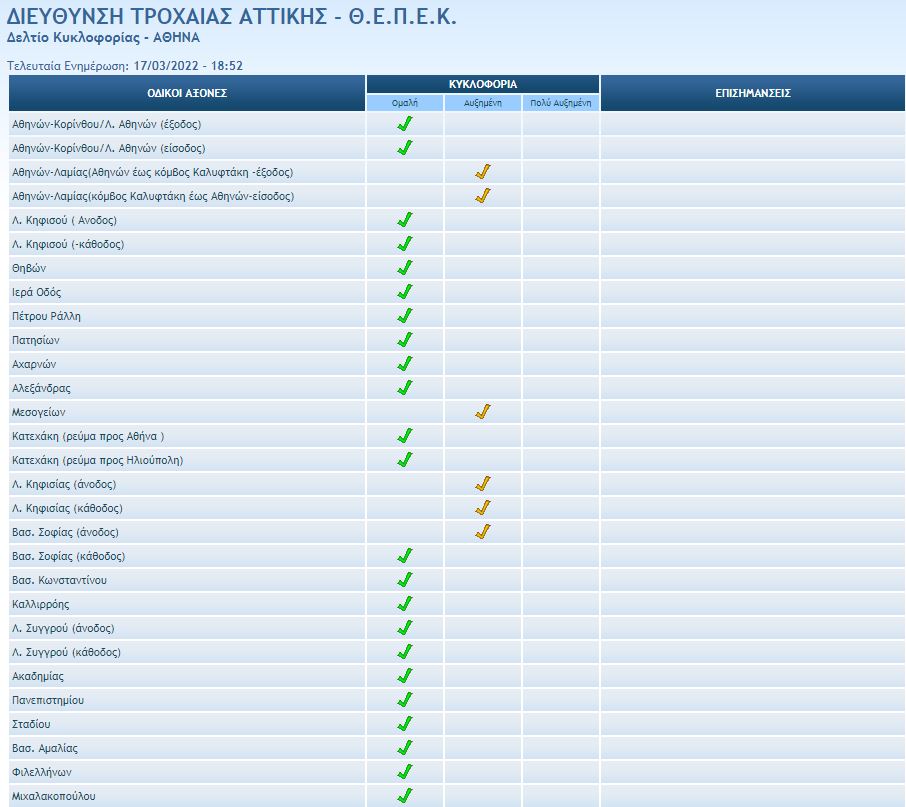This screenshot has width=906, height=807.
Task: Click the Αλεξάνδρας road name
Action: pos(41,388)
